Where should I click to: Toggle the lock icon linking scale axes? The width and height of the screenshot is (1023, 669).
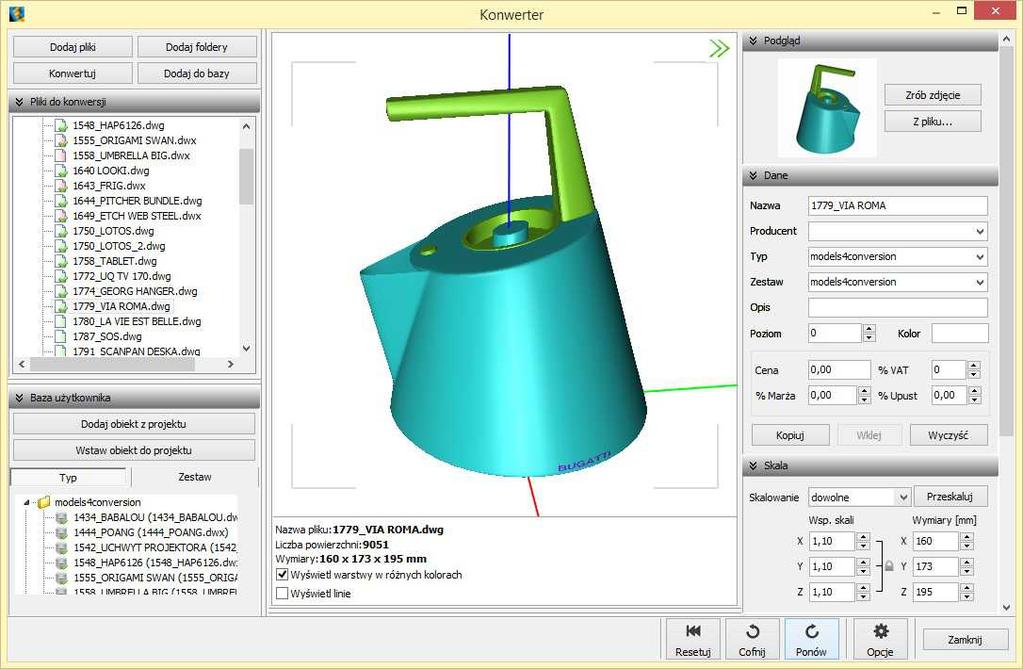click(x=889, y=566)
